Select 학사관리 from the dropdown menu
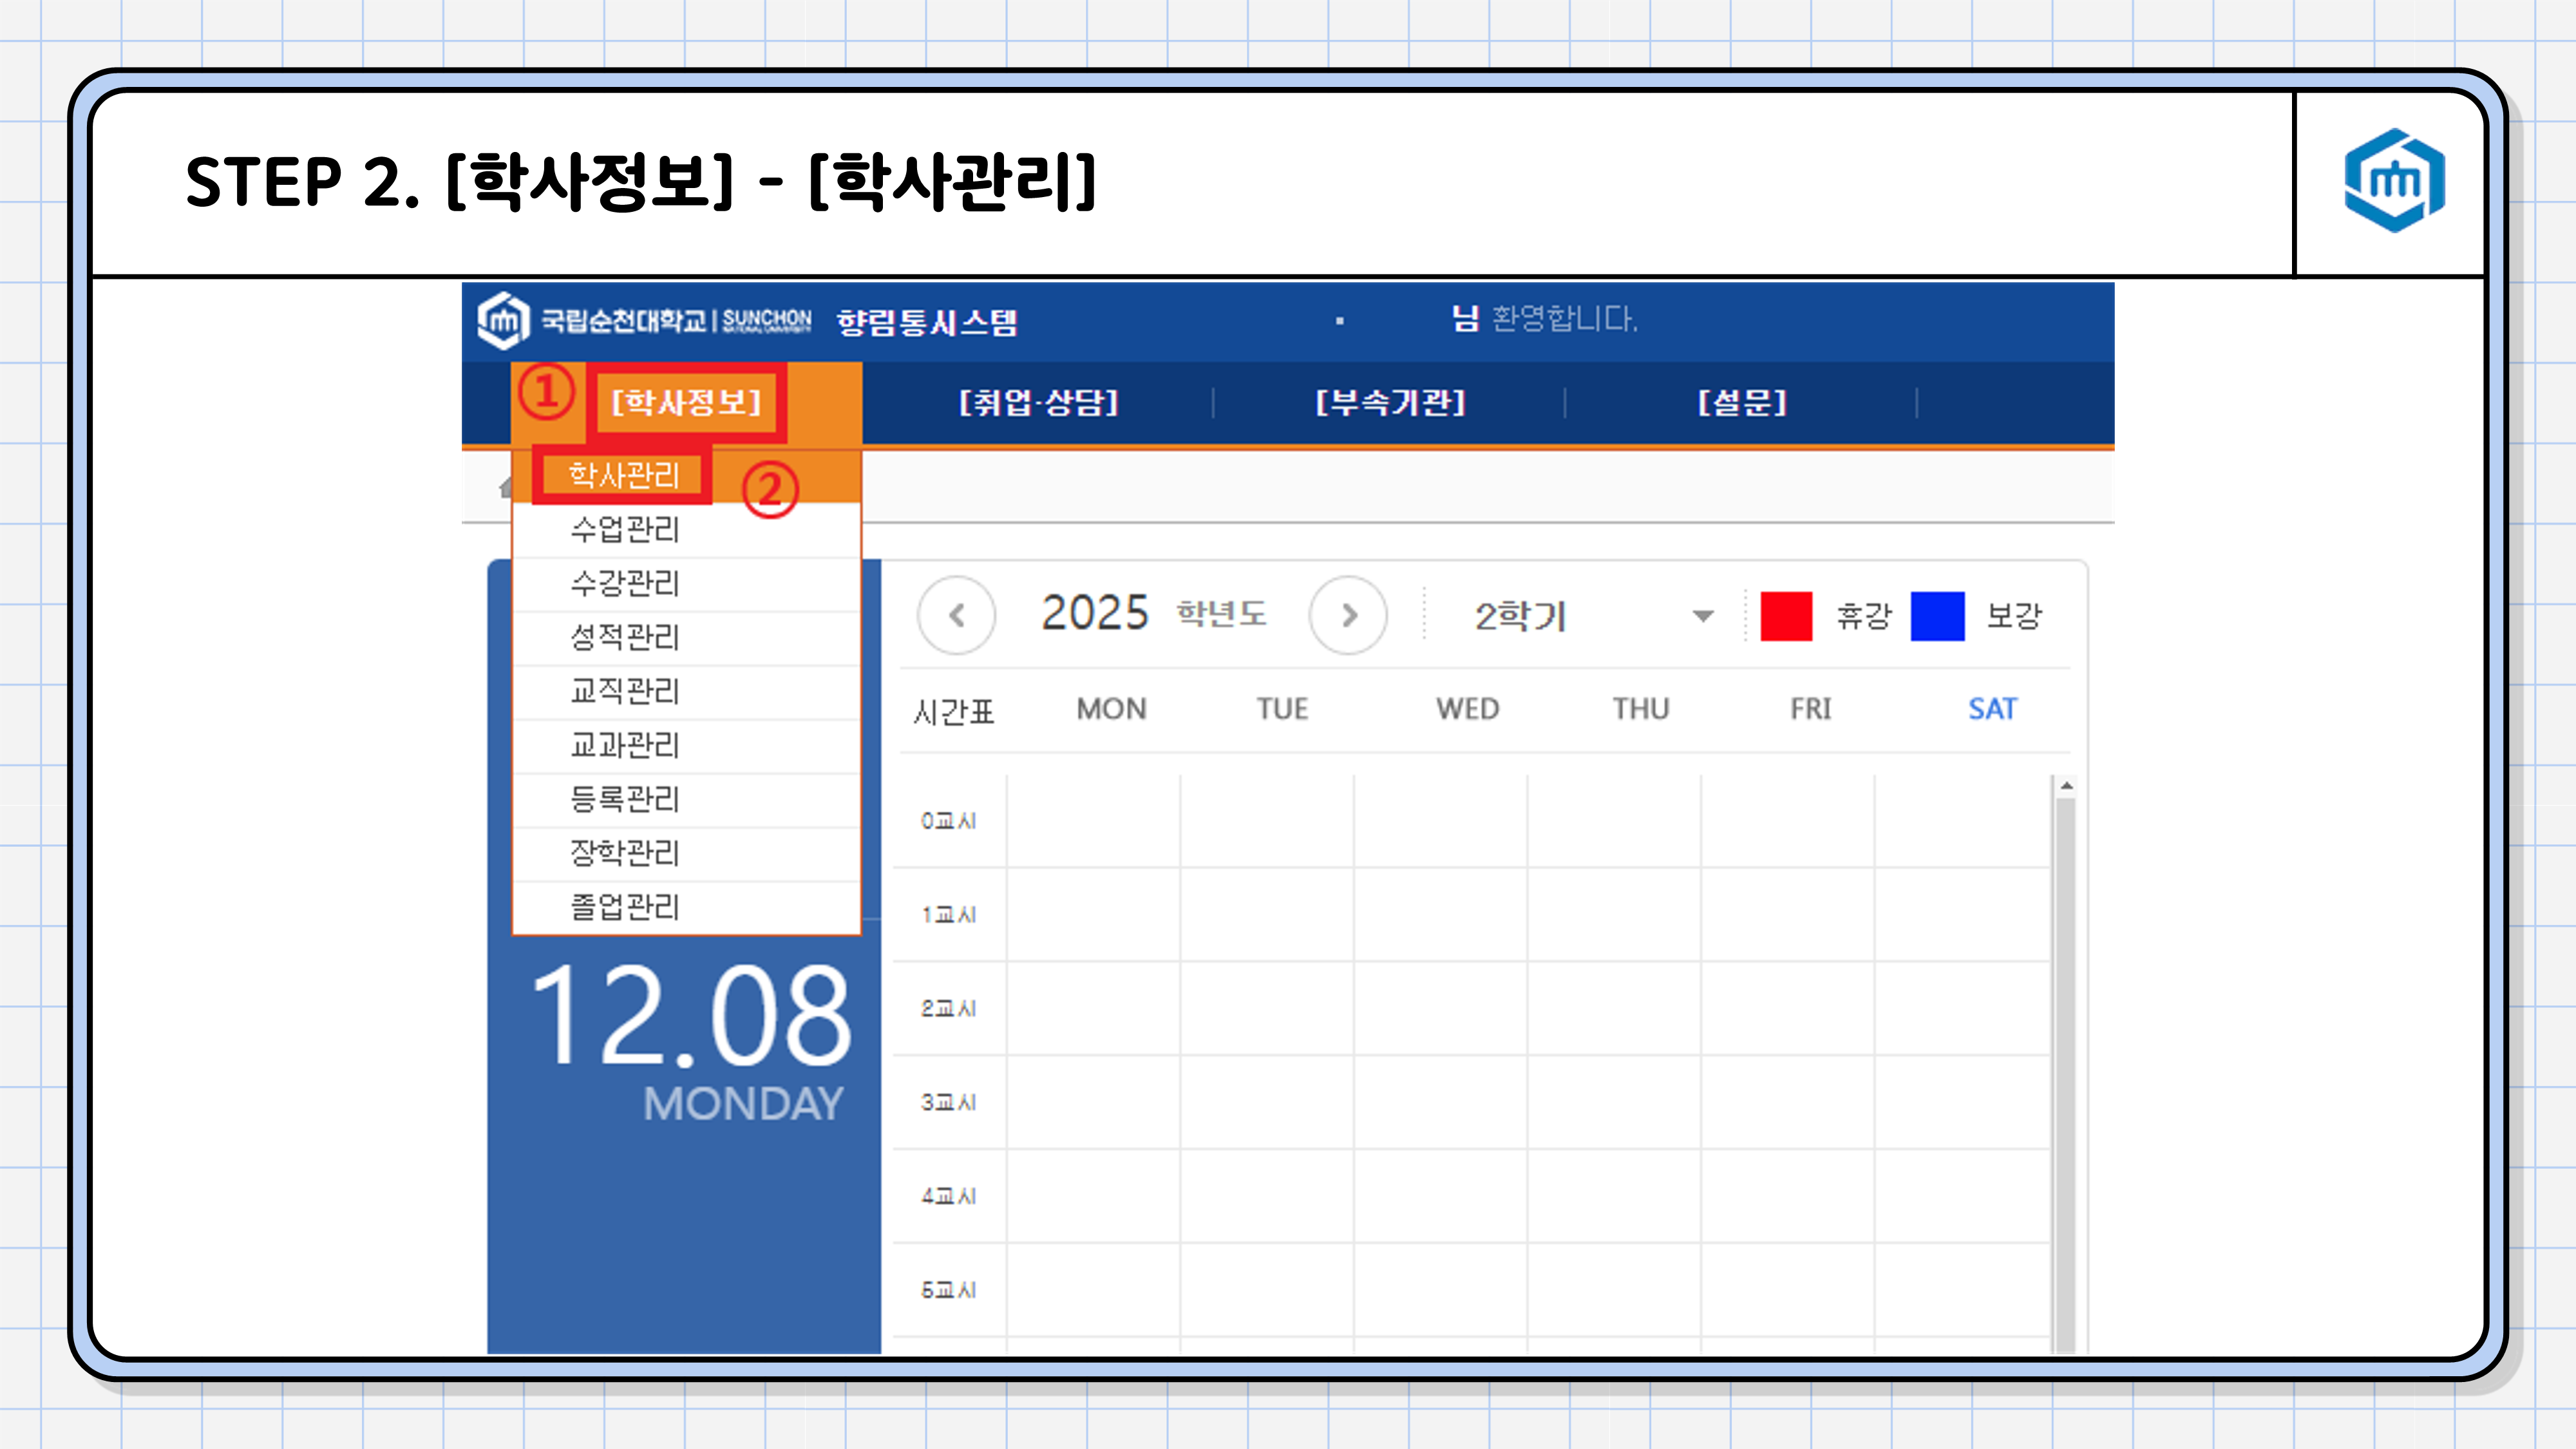Screen dimensions: 2576x1449 [623, 475]
